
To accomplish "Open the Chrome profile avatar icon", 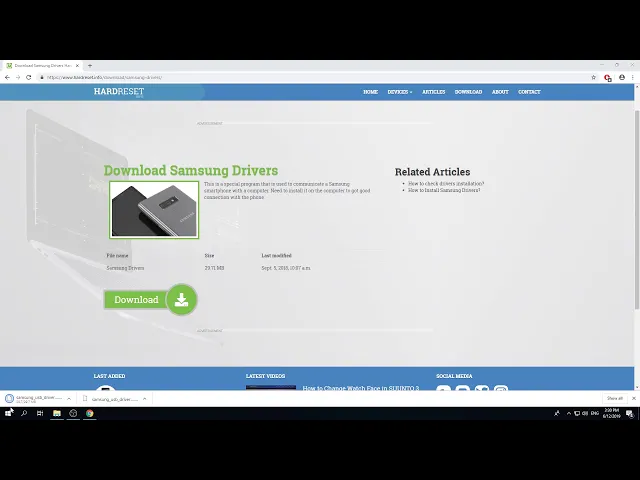I will coord(622,77).
